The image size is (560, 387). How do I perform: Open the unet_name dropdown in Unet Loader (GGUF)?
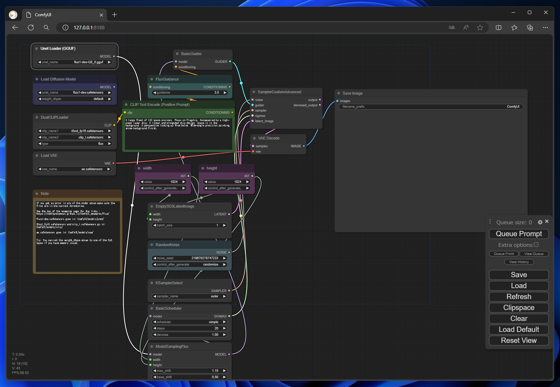[x=75, y=62]
